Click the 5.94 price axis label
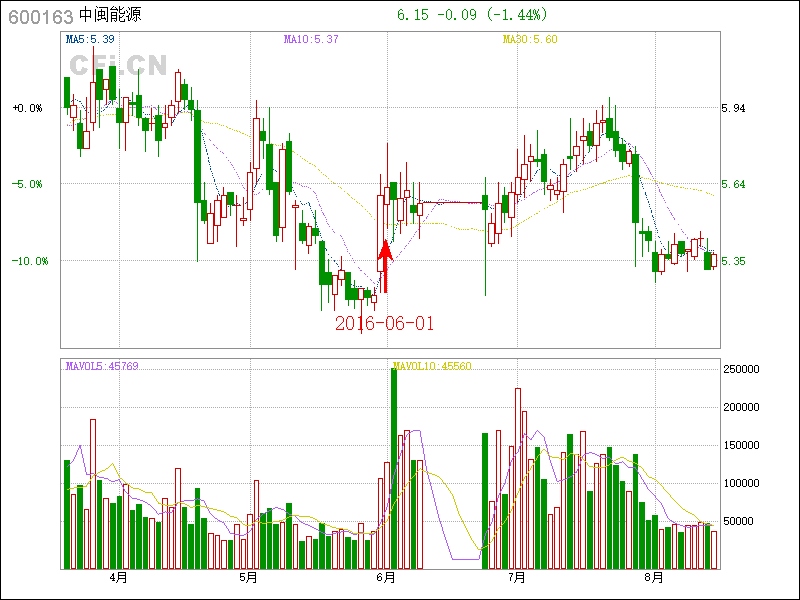 click(x=735, y=108)
